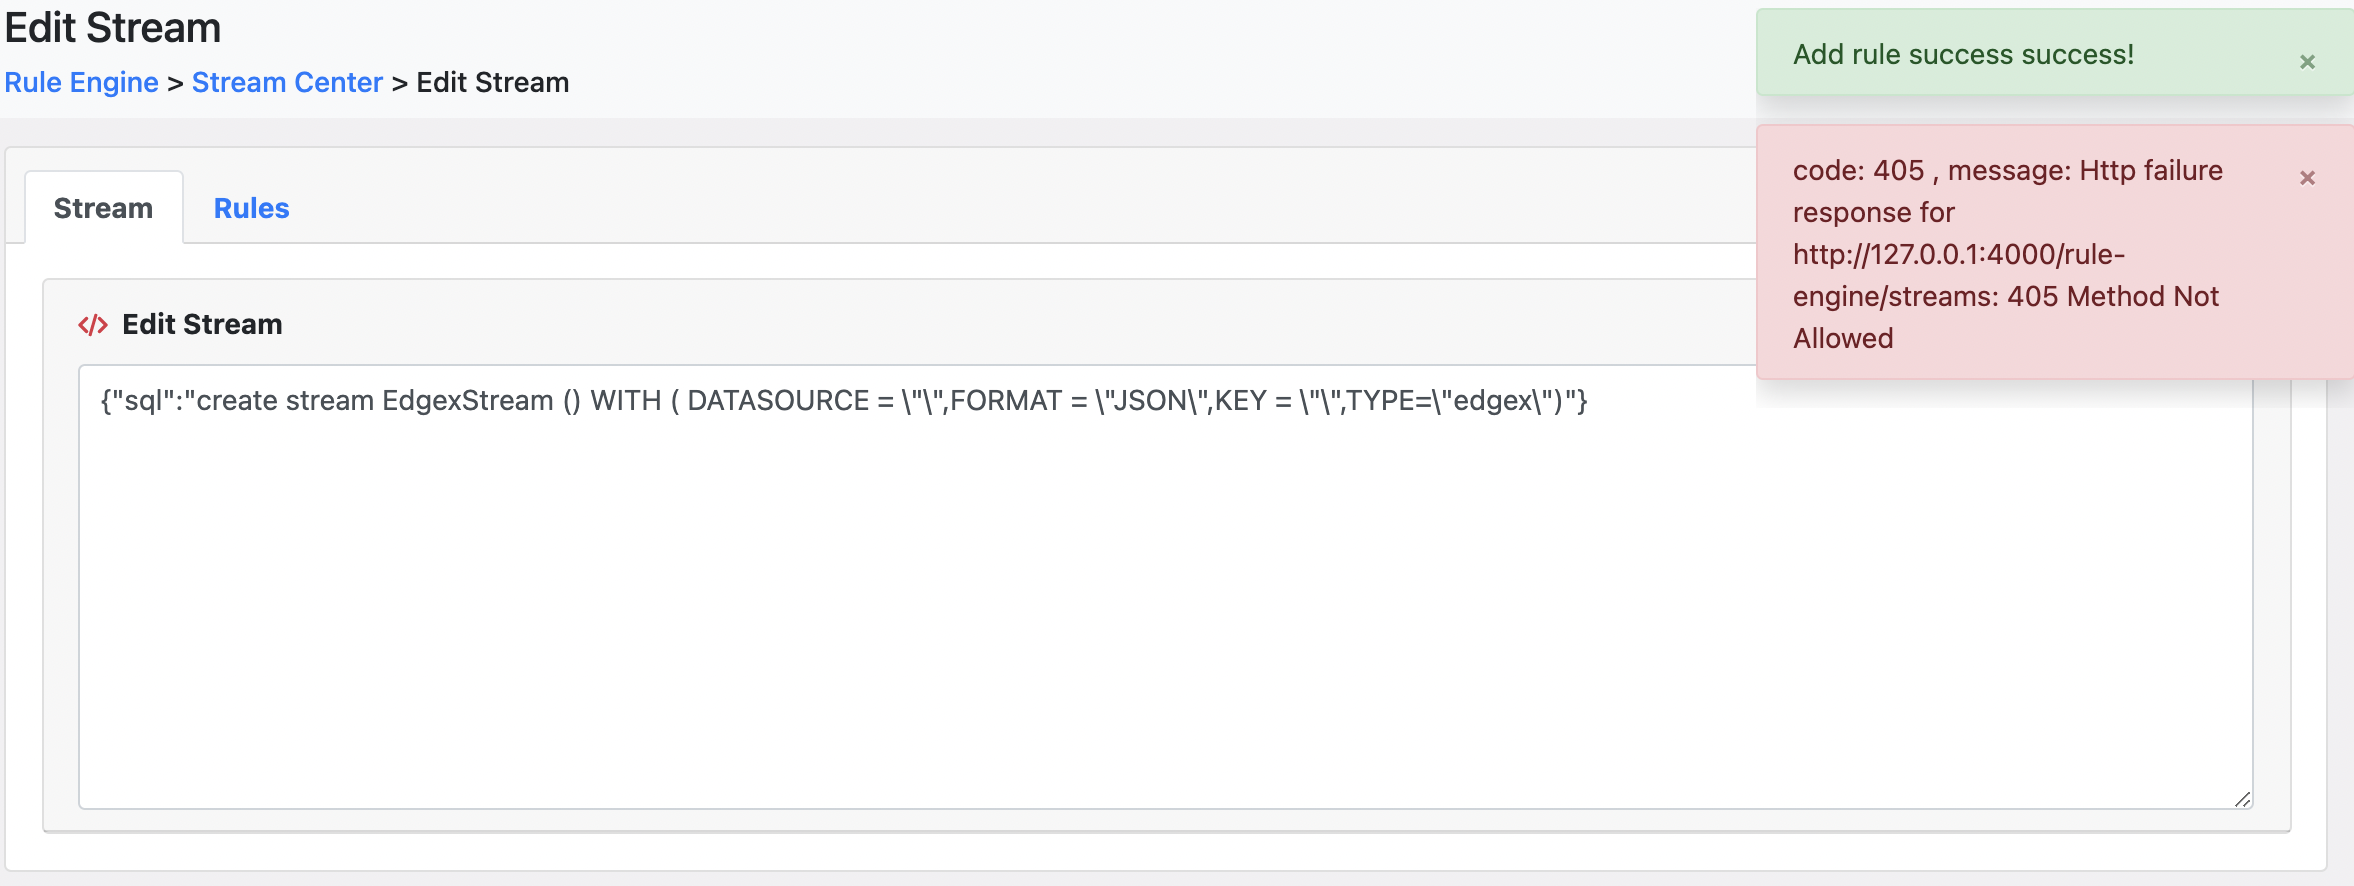Switch to the Rules tab
The image size is (2354, 886).
(251, 208)
